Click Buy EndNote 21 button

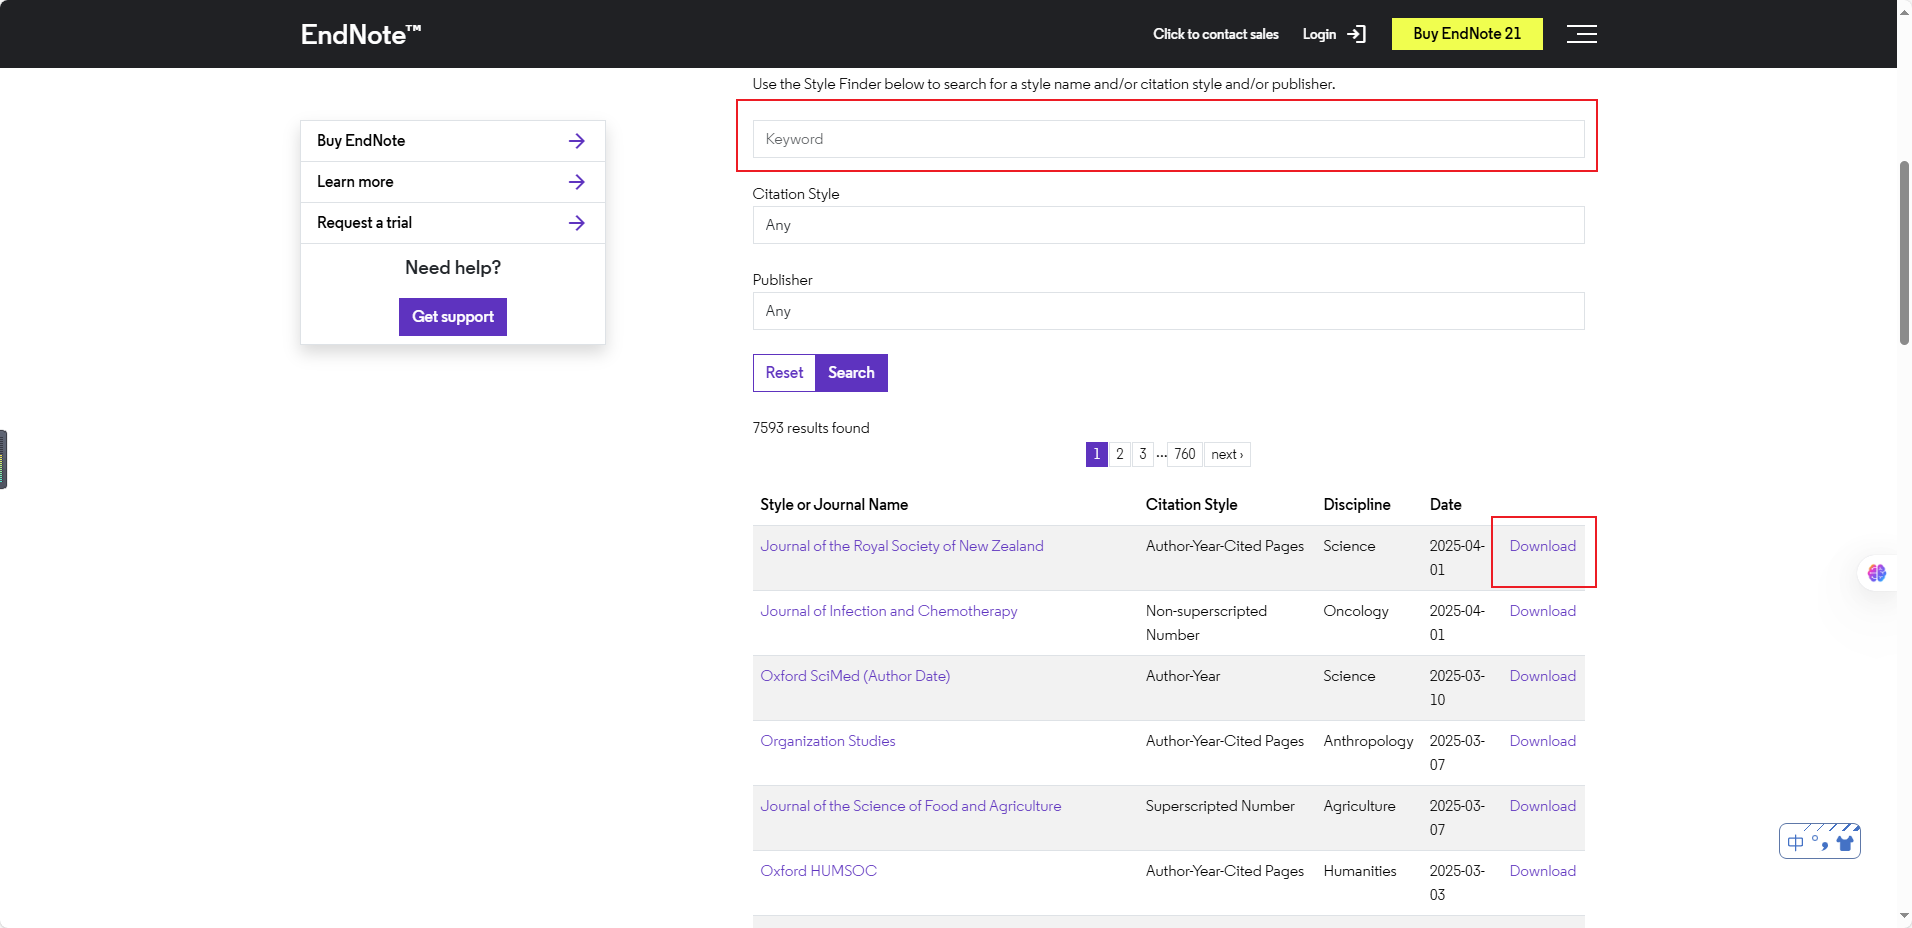coord(1467,34)
